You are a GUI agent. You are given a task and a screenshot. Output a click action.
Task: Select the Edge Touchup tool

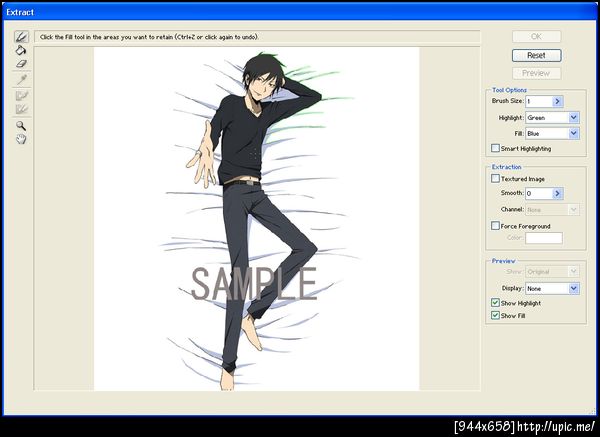[x=21, y=109]
